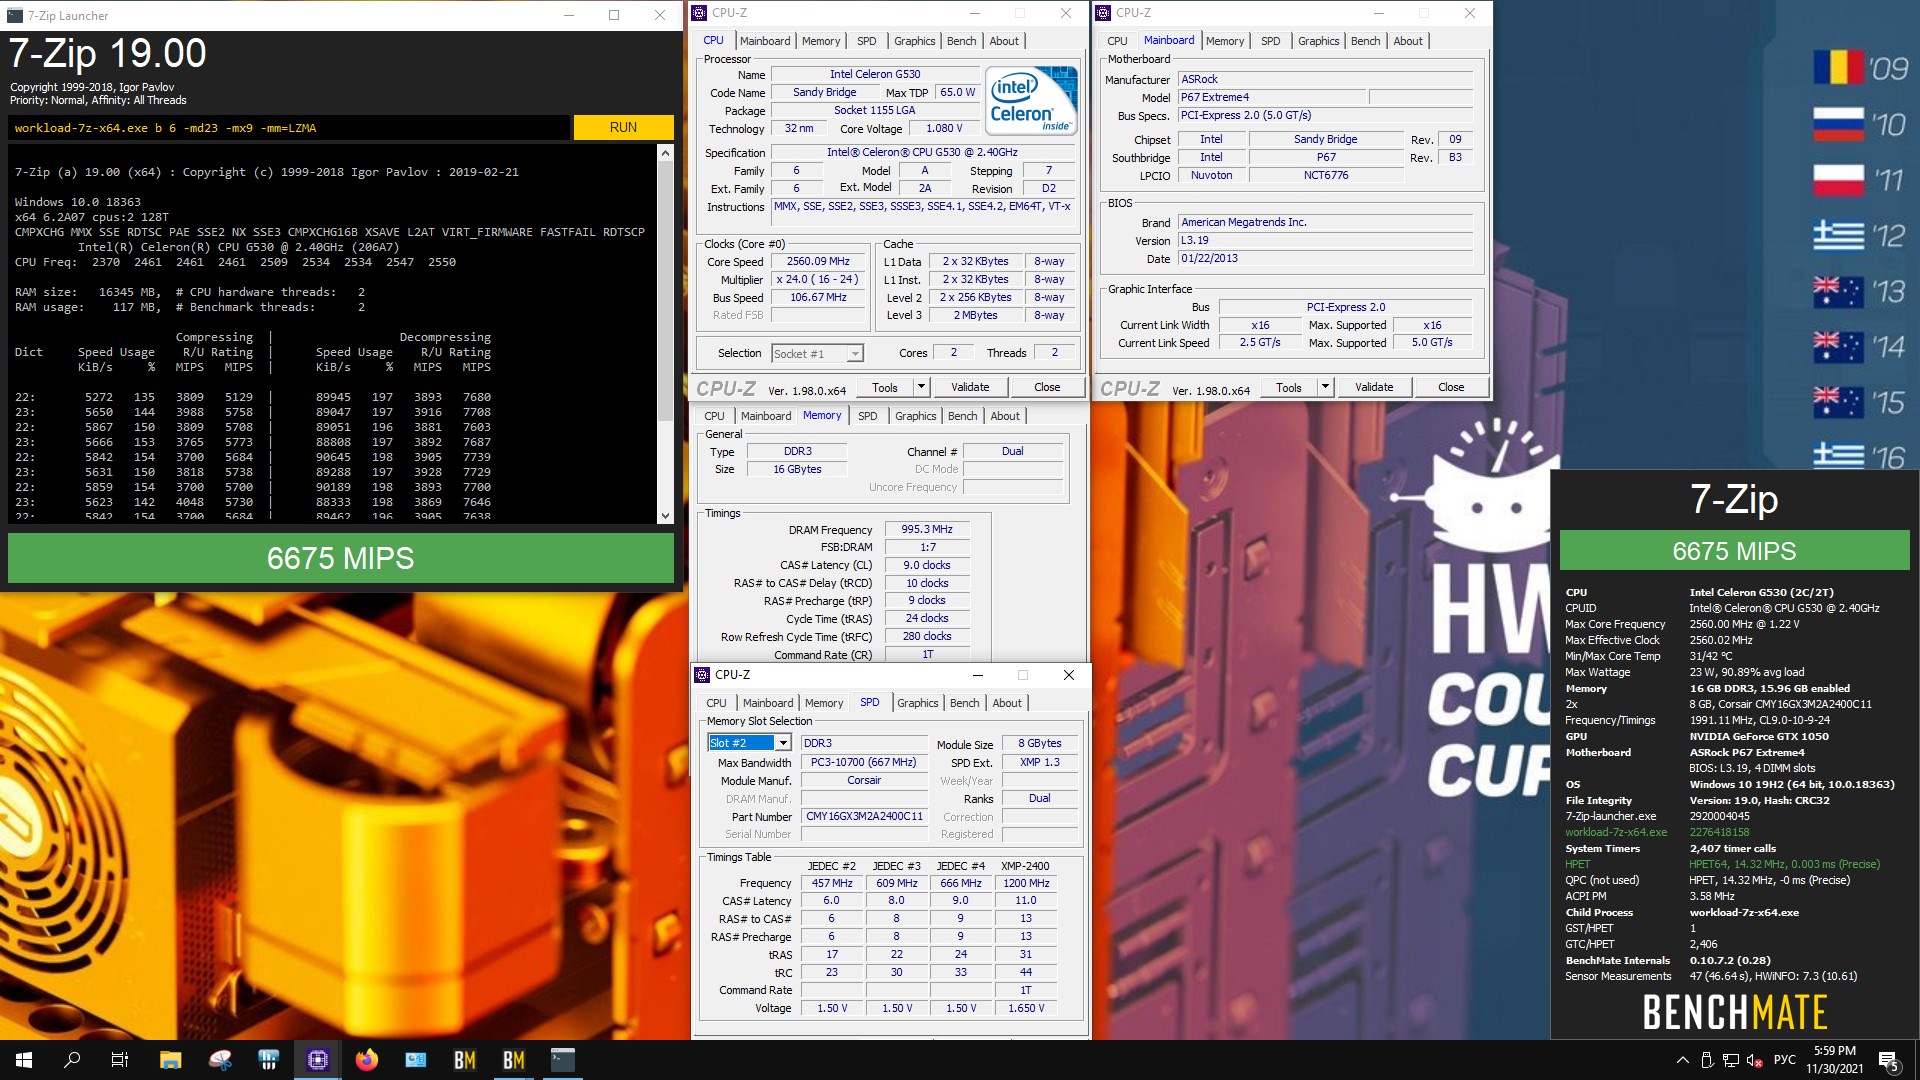Click the Multiplier value 'x 24.0 ( 16 - 24 )'
This screenshot has height=1080, width=1920.
[818, 279]
